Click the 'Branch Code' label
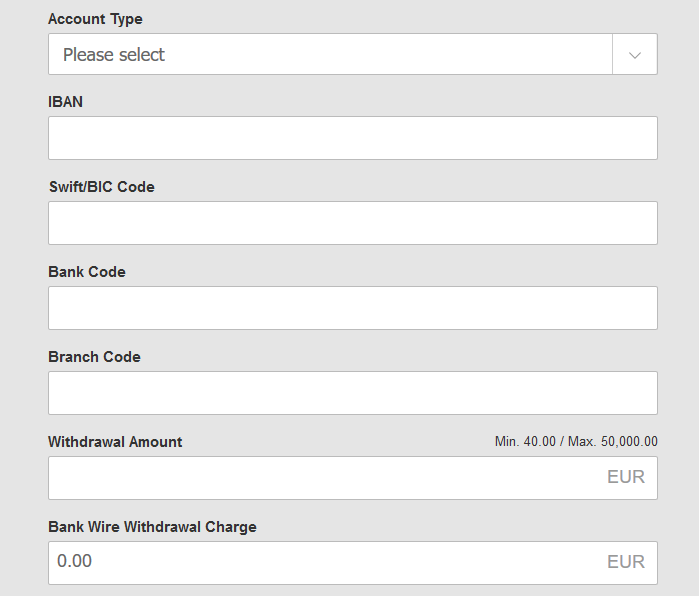 94,357
